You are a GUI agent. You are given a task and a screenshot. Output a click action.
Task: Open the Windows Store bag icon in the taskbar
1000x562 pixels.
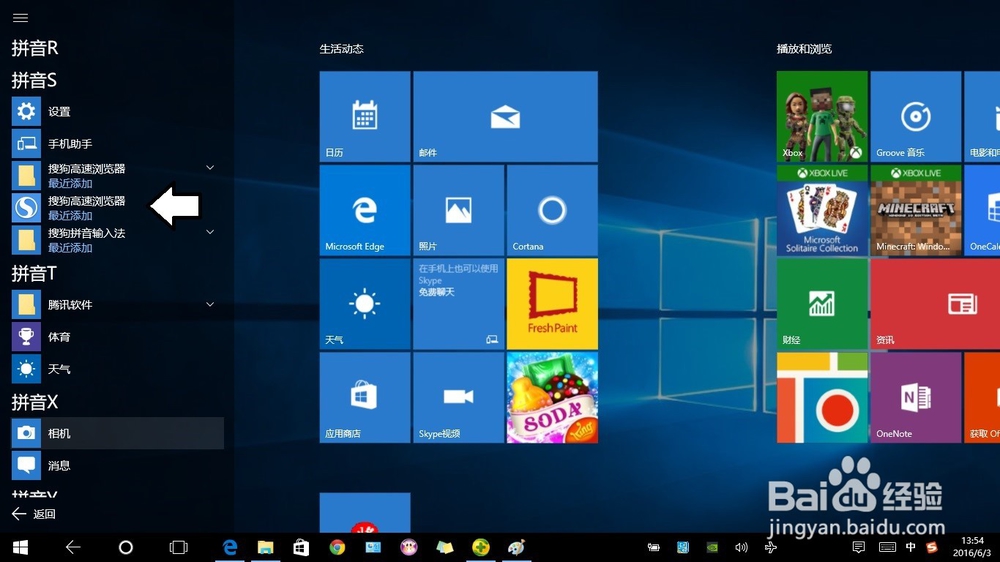tap(301, 547)
